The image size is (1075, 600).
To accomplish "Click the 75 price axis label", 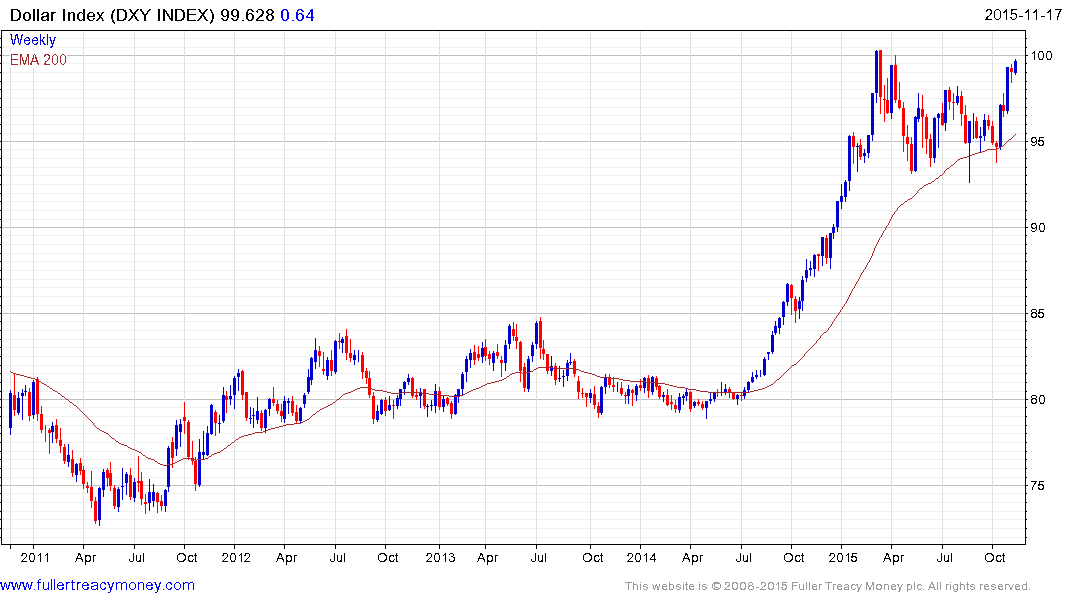I will [x=1038, y=485].
